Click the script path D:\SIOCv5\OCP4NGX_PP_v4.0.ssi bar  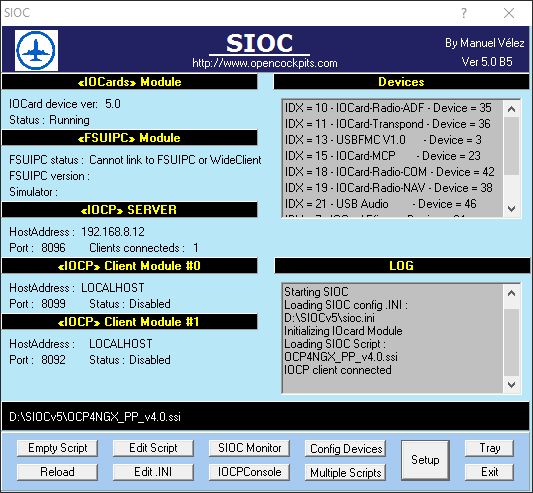(x=265, y=416)
